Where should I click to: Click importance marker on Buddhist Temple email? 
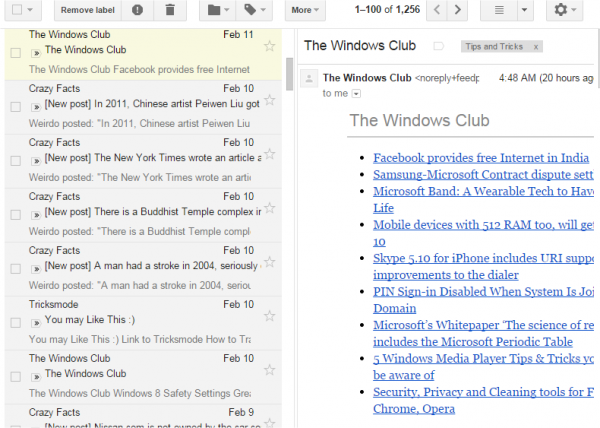(x=36, y=215)
